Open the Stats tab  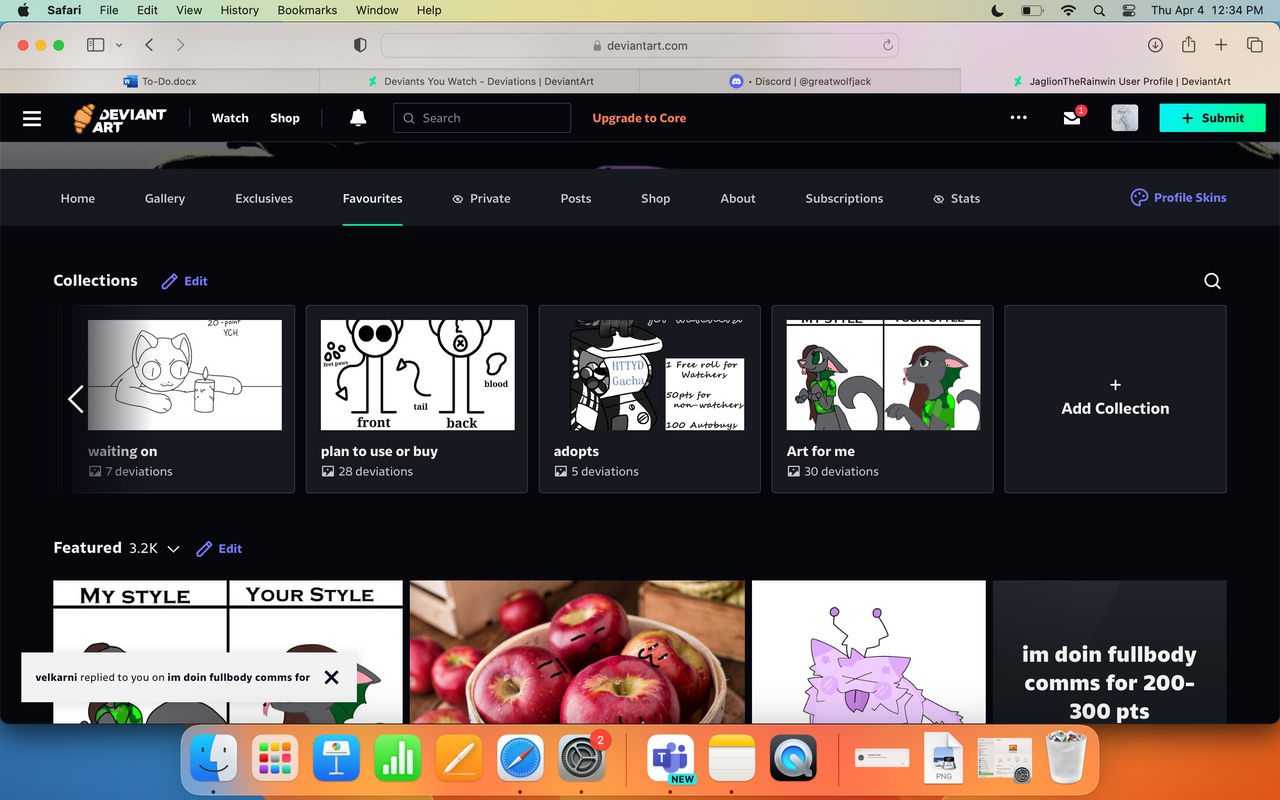coord(956,198)
